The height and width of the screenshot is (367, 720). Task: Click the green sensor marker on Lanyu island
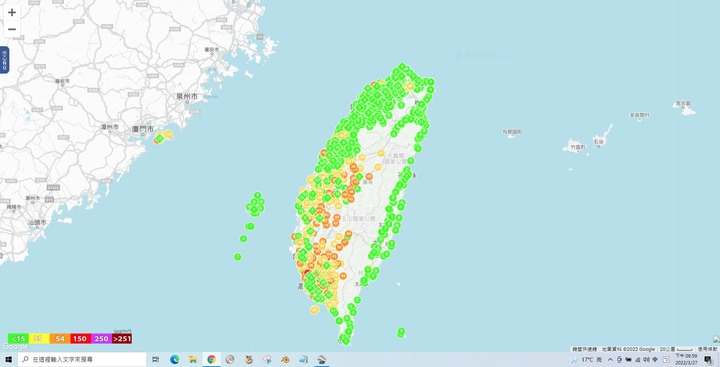401,332
